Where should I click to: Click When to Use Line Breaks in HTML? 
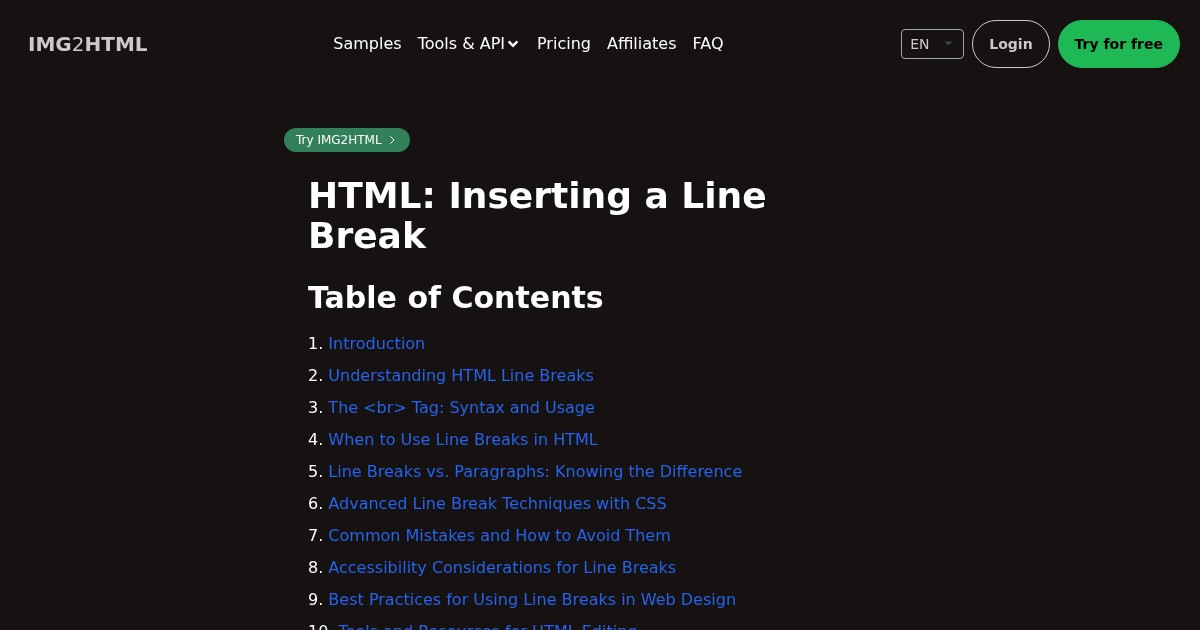[x=463, y=439]
